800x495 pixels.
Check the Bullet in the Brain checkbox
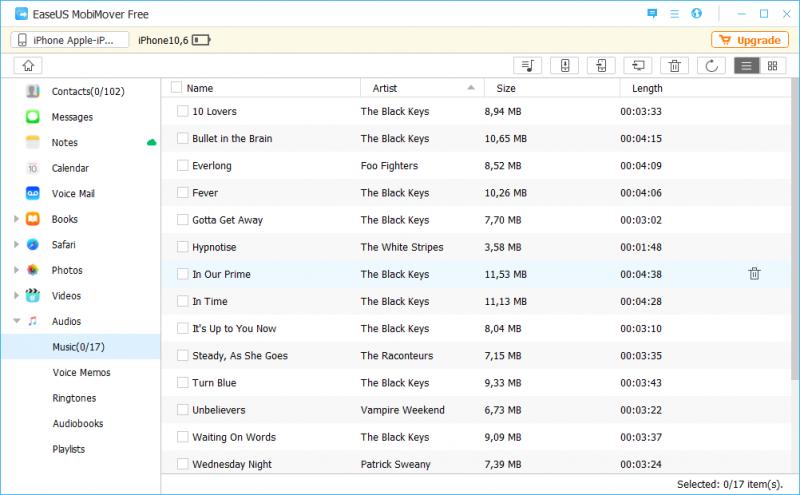[182, 138]
